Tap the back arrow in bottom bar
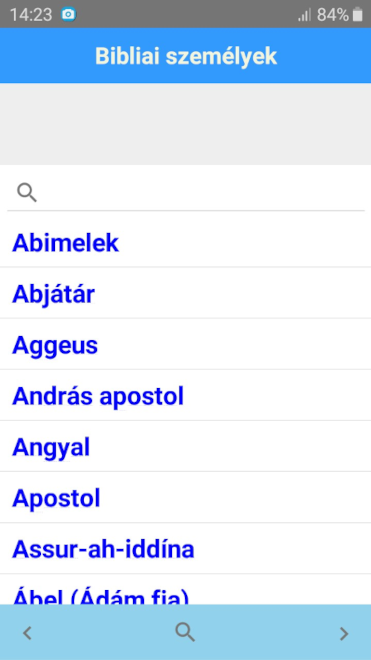Viewport: 371px width, 660px height. pyautogui.click(x=27, y=633)
